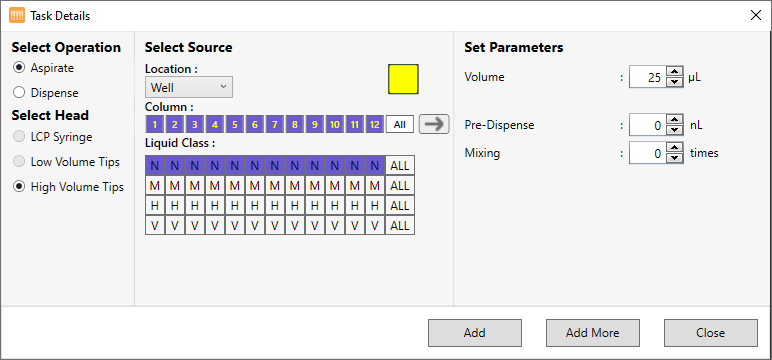Click the right arrow next to columns
772x360 pixels.
434,124
